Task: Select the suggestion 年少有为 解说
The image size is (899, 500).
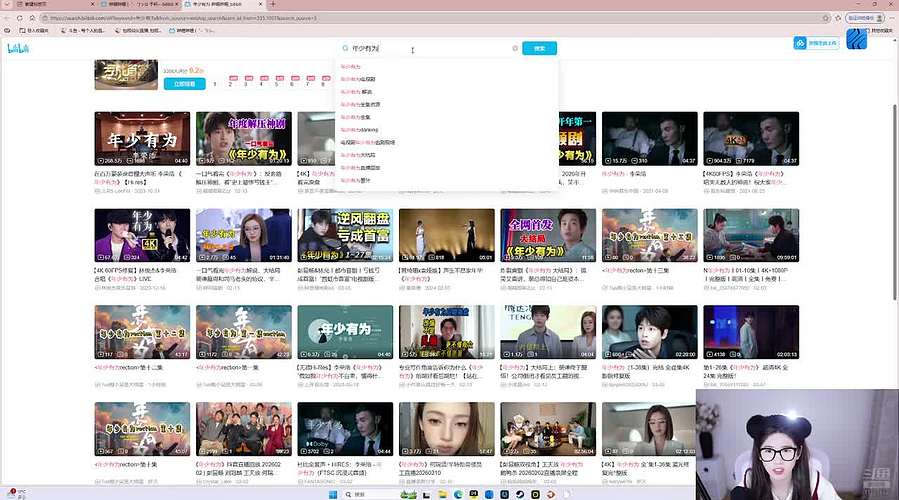Action: pos(356,92)
